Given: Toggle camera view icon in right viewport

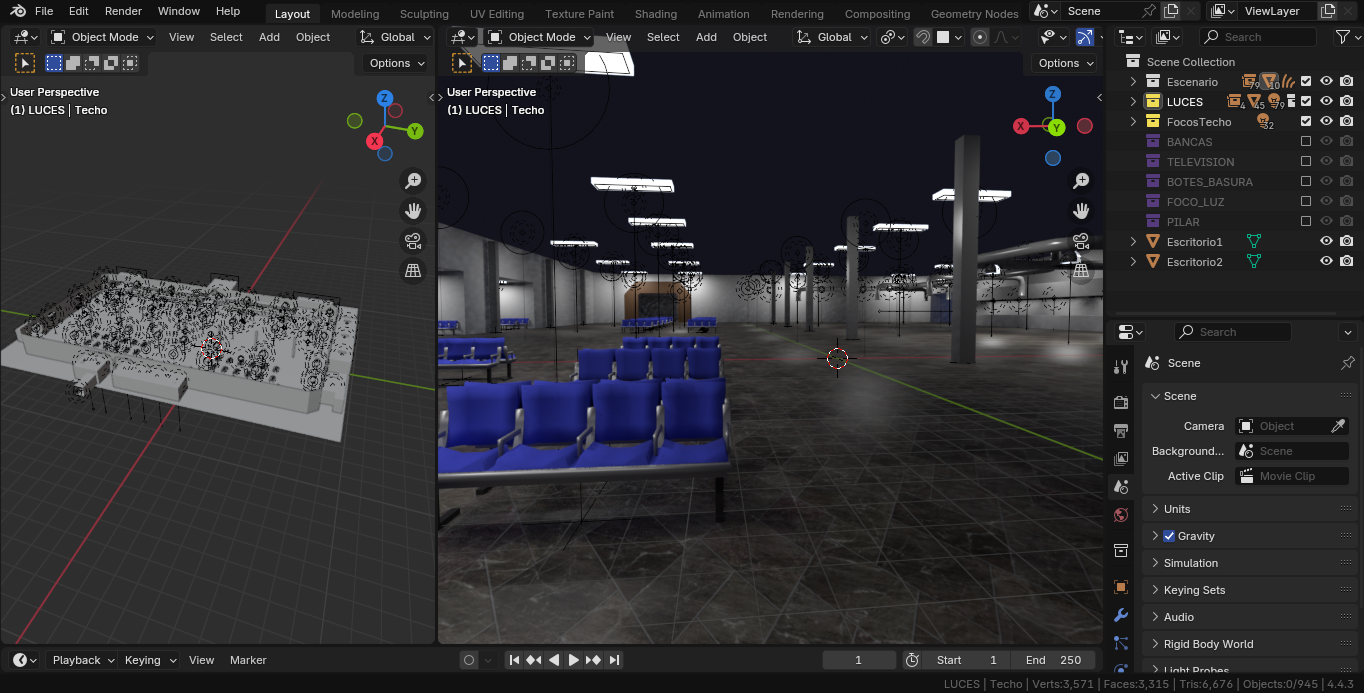Looking at the screenshot, I should coord(1081,241).
